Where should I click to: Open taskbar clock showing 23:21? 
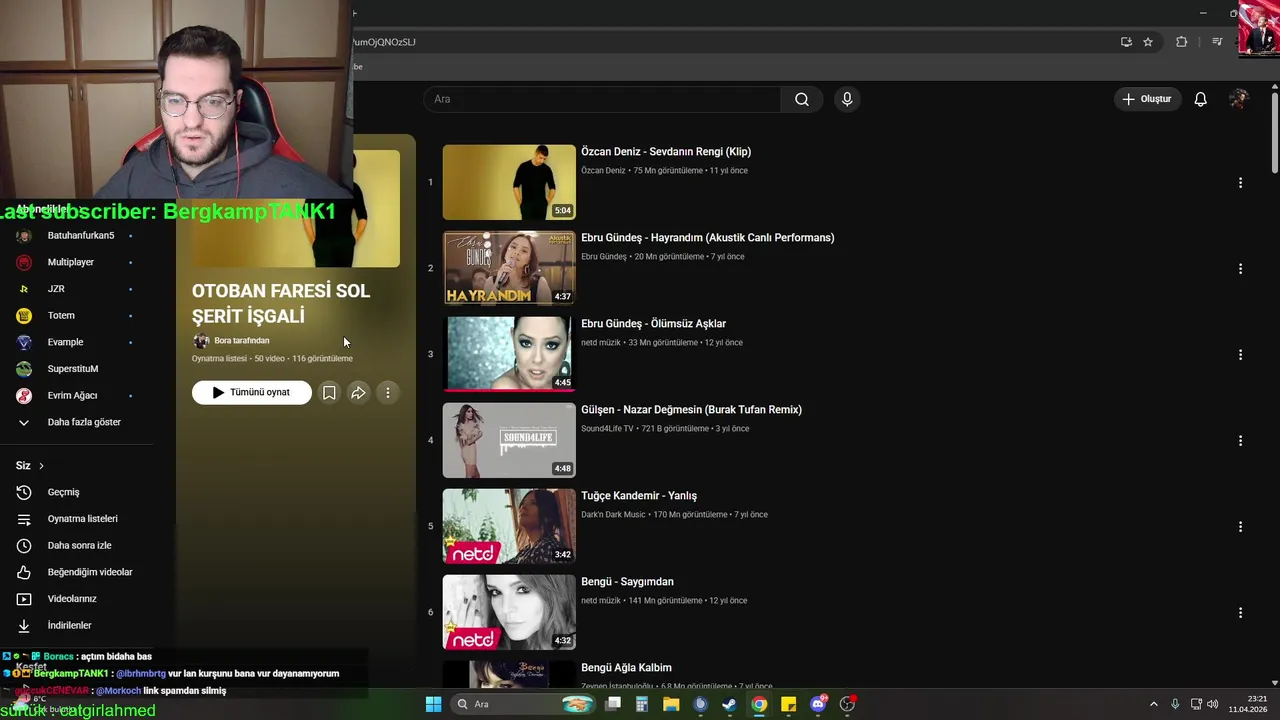pyautogui.click(x=1249, y=704)
